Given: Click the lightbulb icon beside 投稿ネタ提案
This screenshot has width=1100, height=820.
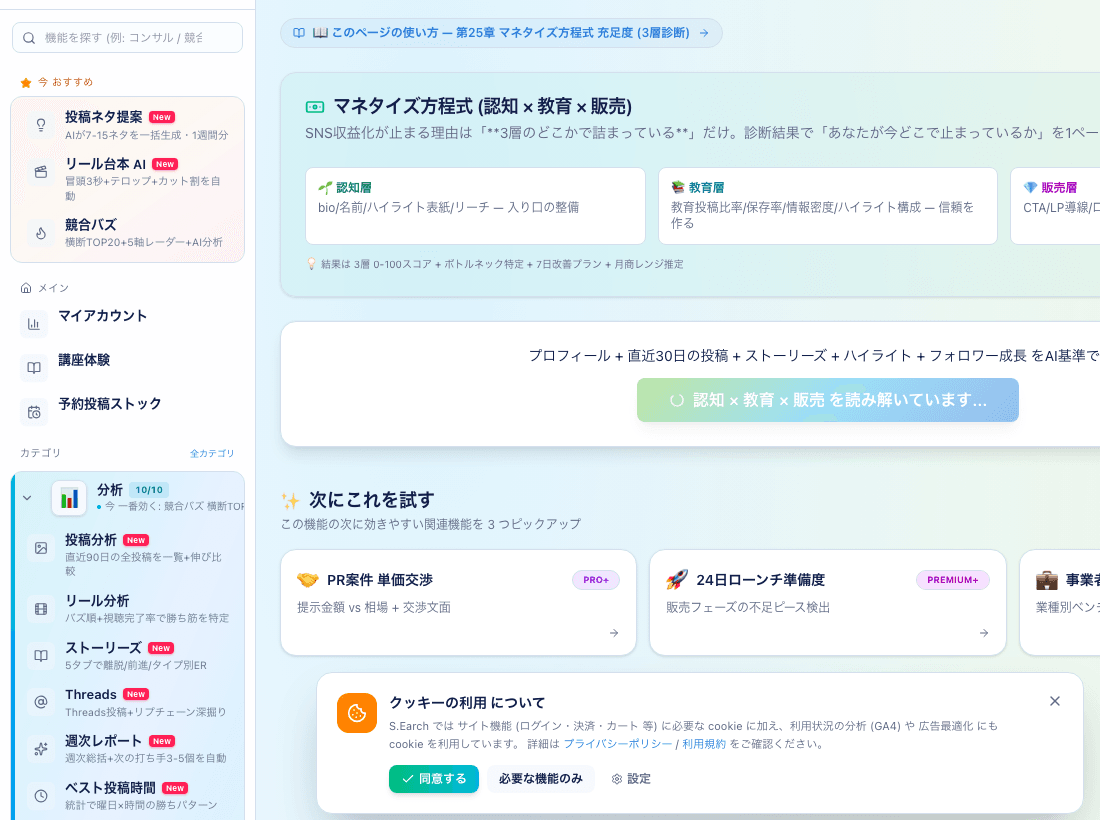Looking at the screenshot, I should [41, 126].
